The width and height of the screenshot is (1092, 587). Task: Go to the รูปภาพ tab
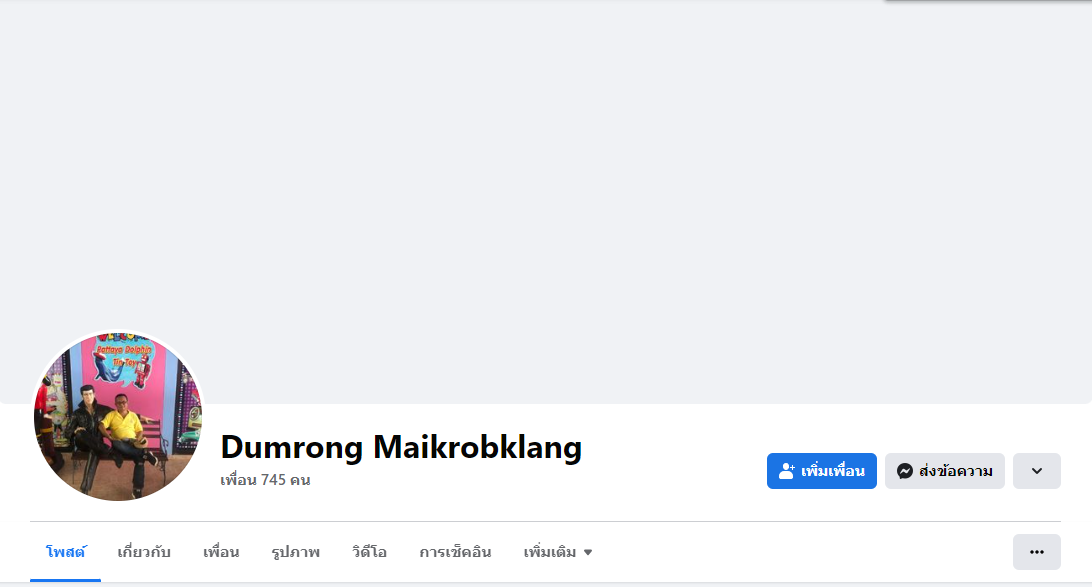point(295,552)
